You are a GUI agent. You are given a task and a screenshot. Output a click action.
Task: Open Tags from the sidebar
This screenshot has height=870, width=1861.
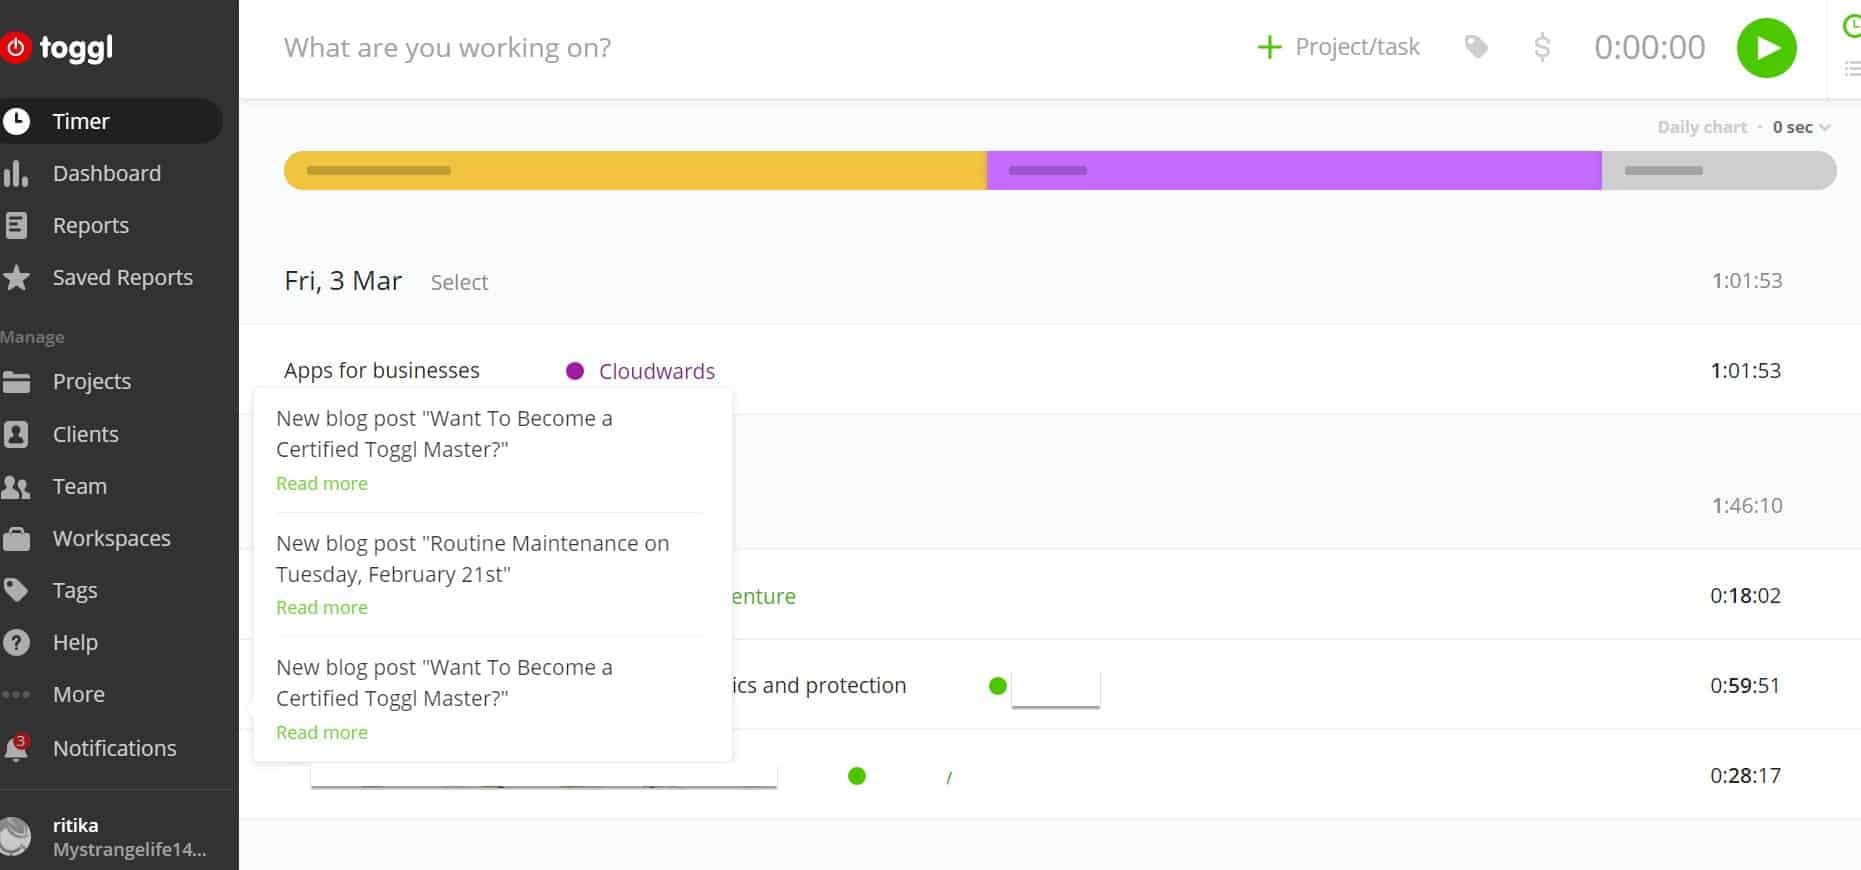click(75, 590)
